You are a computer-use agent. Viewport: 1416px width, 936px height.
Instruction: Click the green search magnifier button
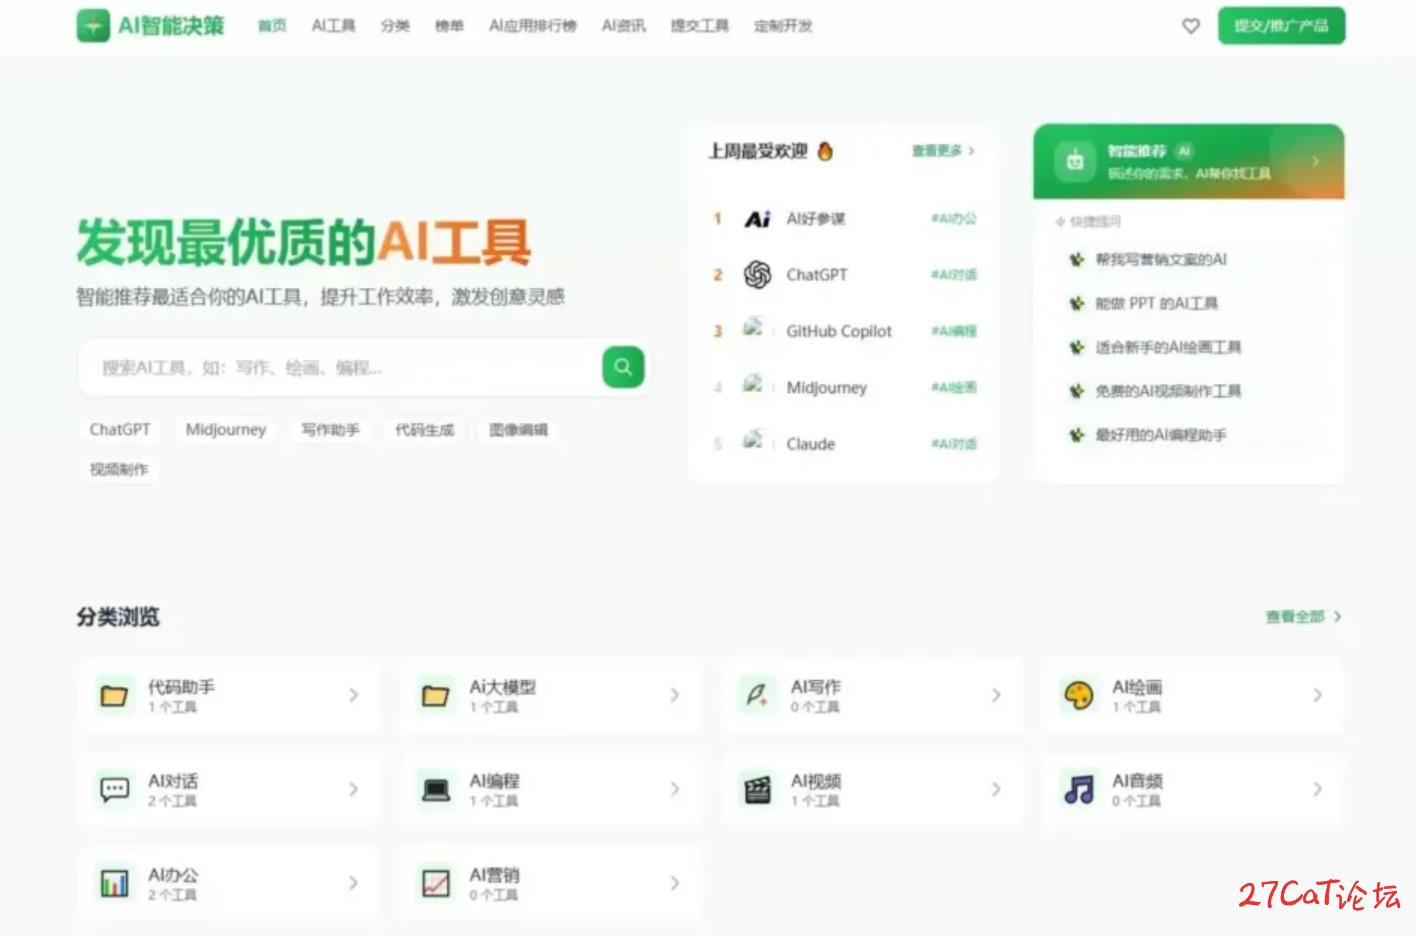click(623, 367)
